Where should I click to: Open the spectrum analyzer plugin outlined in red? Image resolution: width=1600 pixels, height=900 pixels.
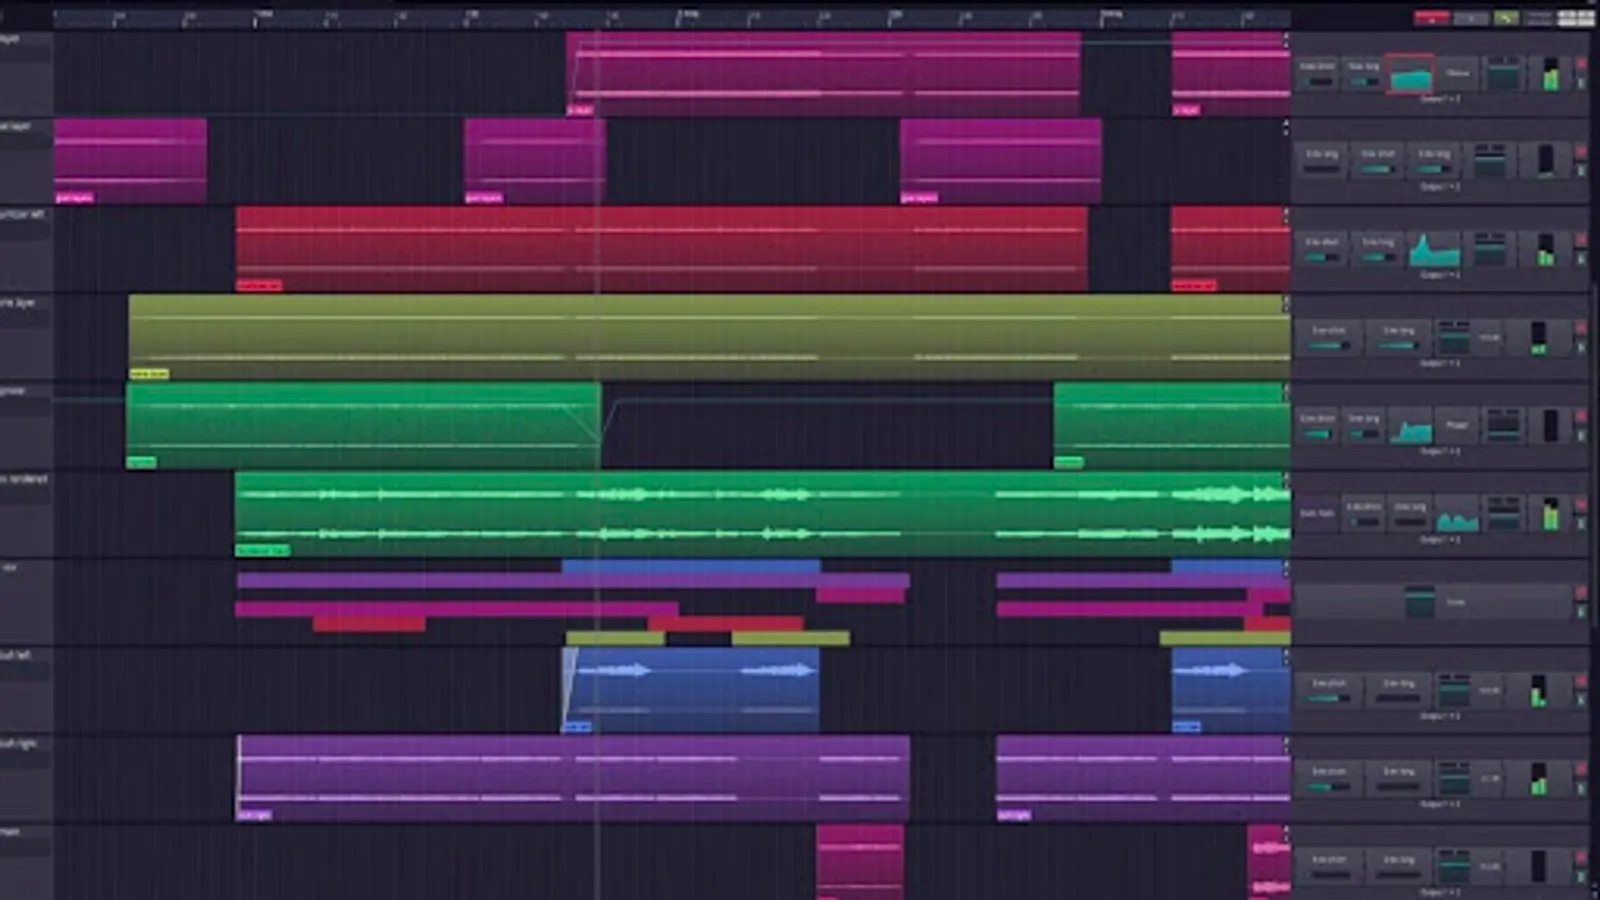(x=1410, y=75)
